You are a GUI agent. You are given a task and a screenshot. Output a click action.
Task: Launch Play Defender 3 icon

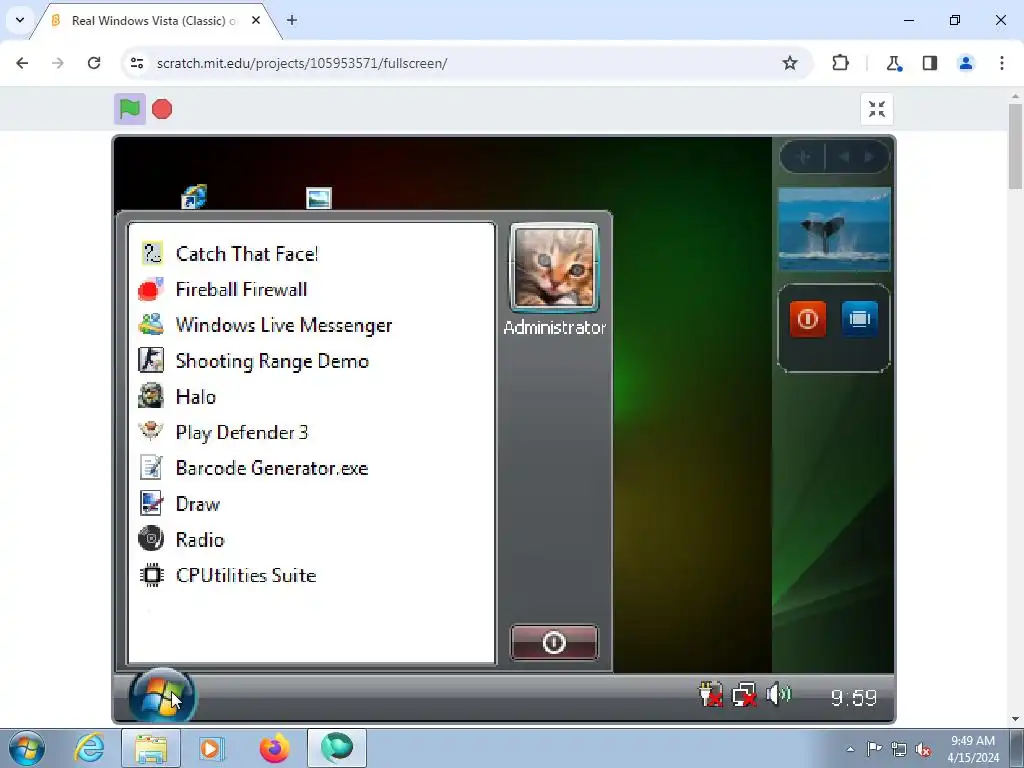151,431
